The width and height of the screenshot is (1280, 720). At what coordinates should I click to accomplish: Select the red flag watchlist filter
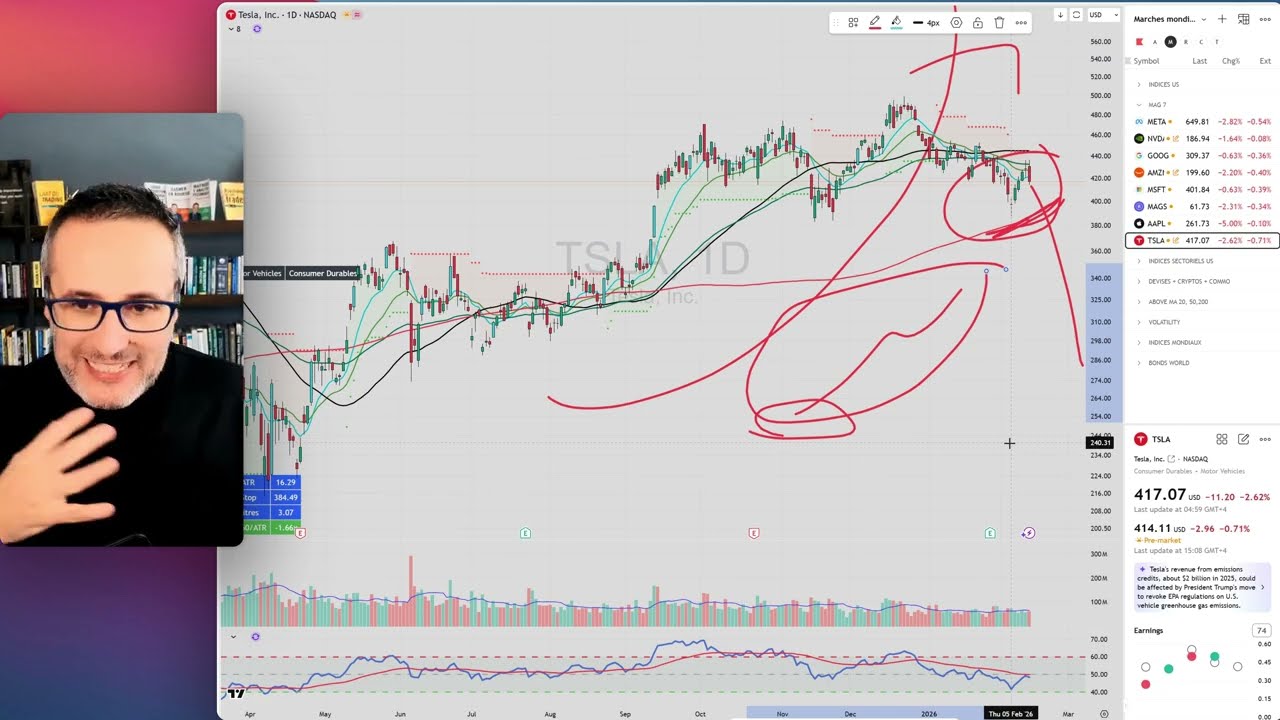[1139, 42]
